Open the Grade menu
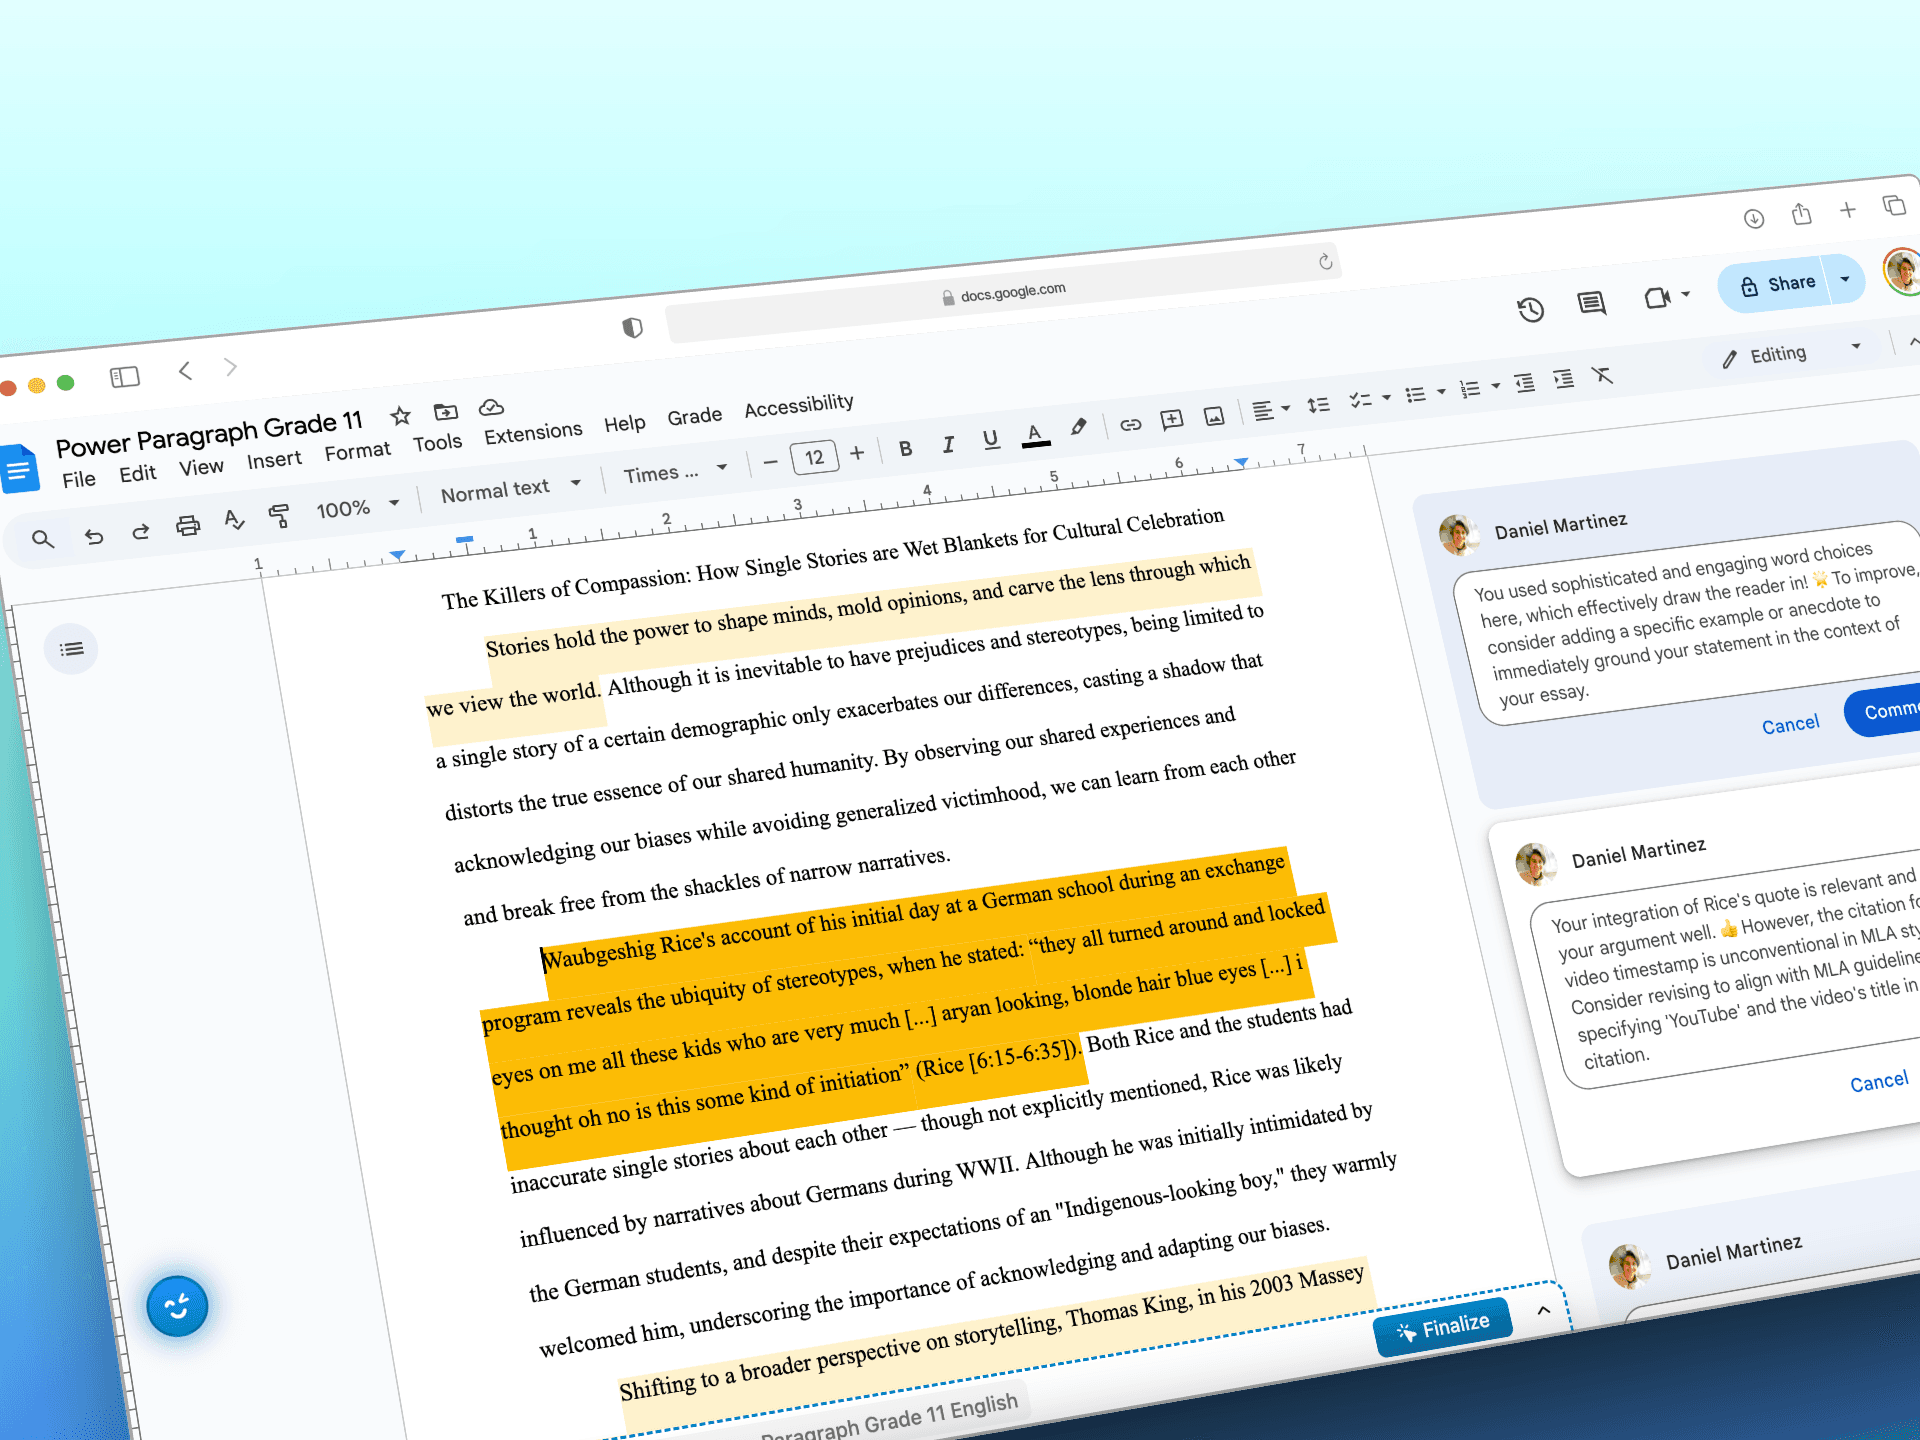Viewport: 1920px width, 1440px height. coord(694,415)
